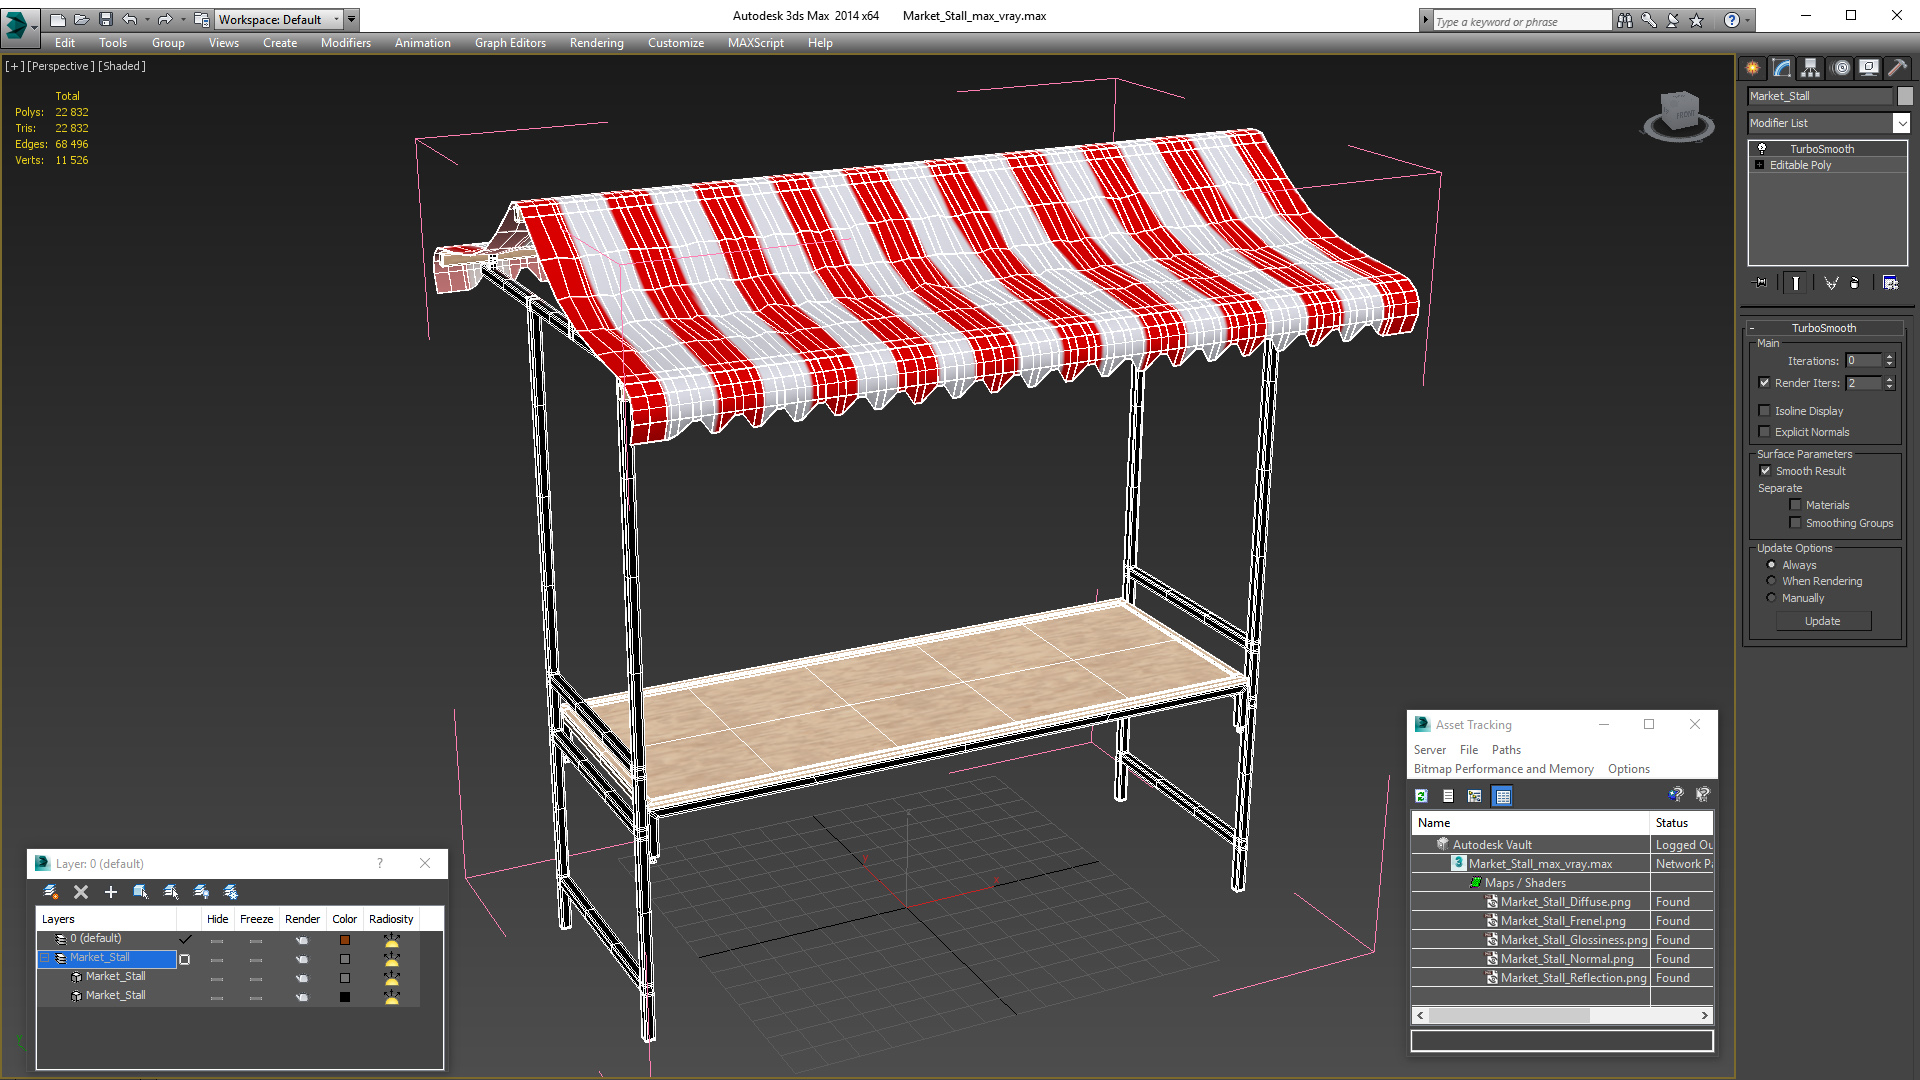The image size is (1920, 1080).
Task: Click the TurboSmooth modifier icon
Action: click(x=1762, y=148)
